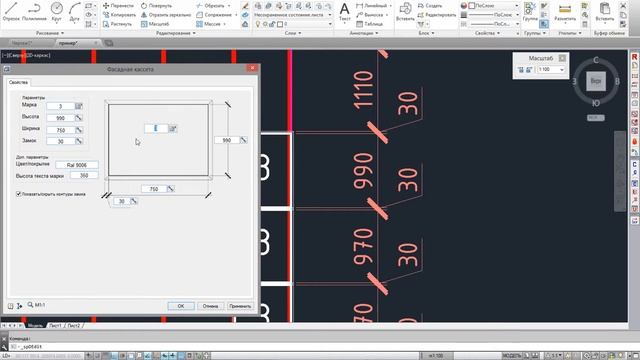Click the block Редактировать edit tool
640x360 pixels.
pos(436,15)
